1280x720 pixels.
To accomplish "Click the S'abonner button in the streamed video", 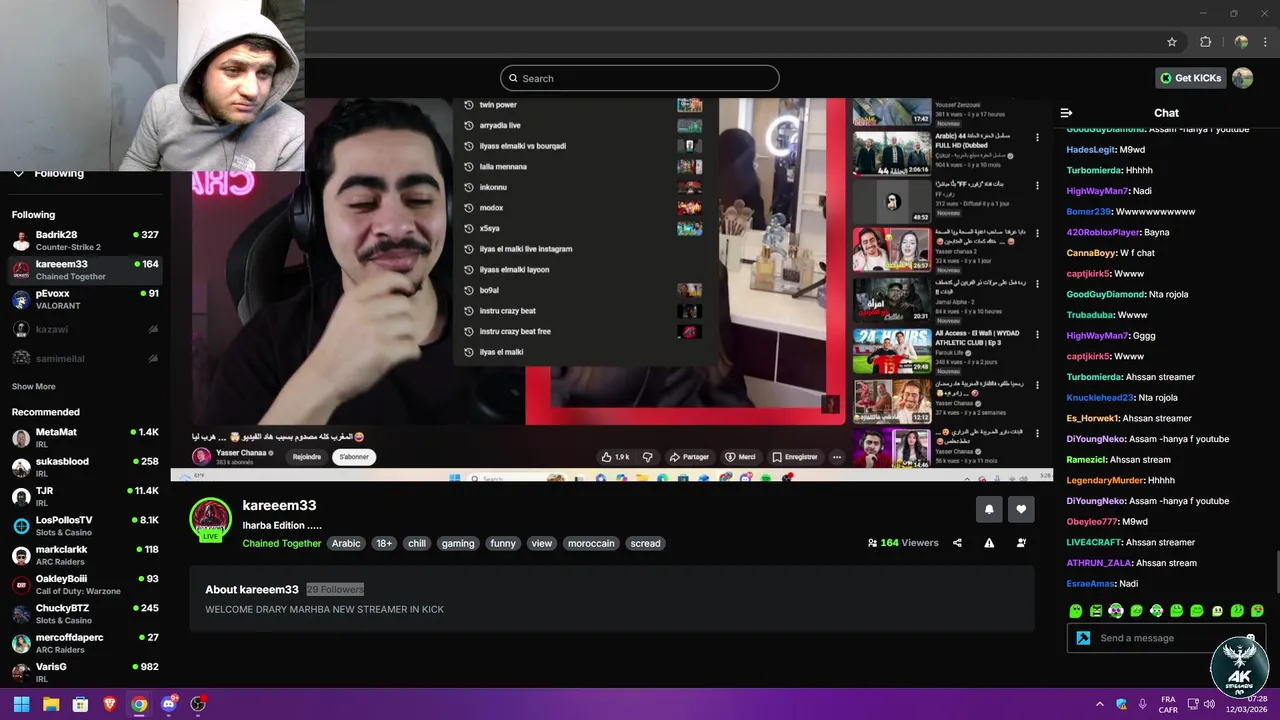I will [354, 456].
